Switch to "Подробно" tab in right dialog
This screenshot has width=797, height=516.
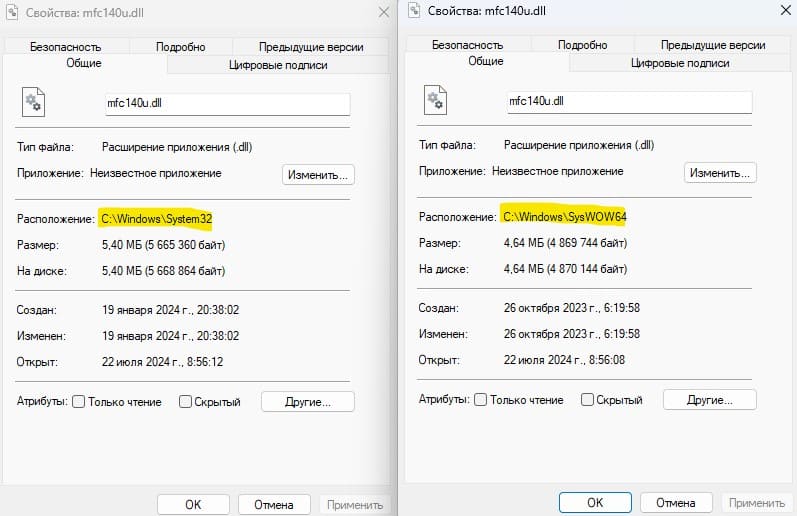tap(583, 45)
